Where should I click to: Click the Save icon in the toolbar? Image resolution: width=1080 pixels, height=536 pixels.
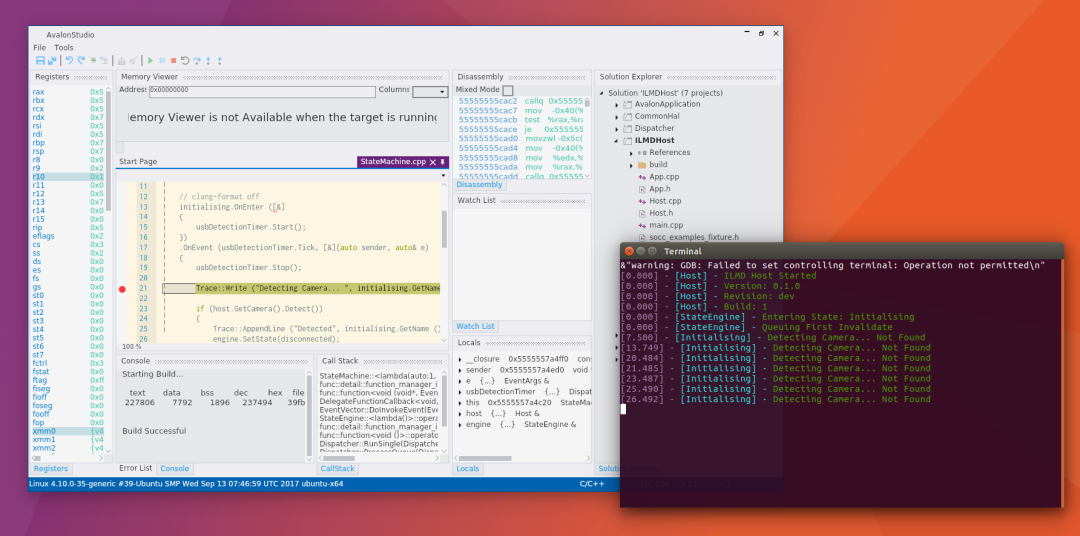click(40, 61)
